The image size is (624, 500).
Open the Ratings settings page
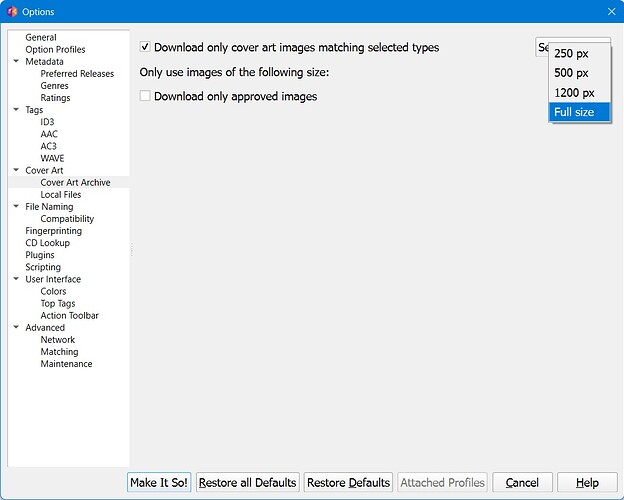pos(55,98)
